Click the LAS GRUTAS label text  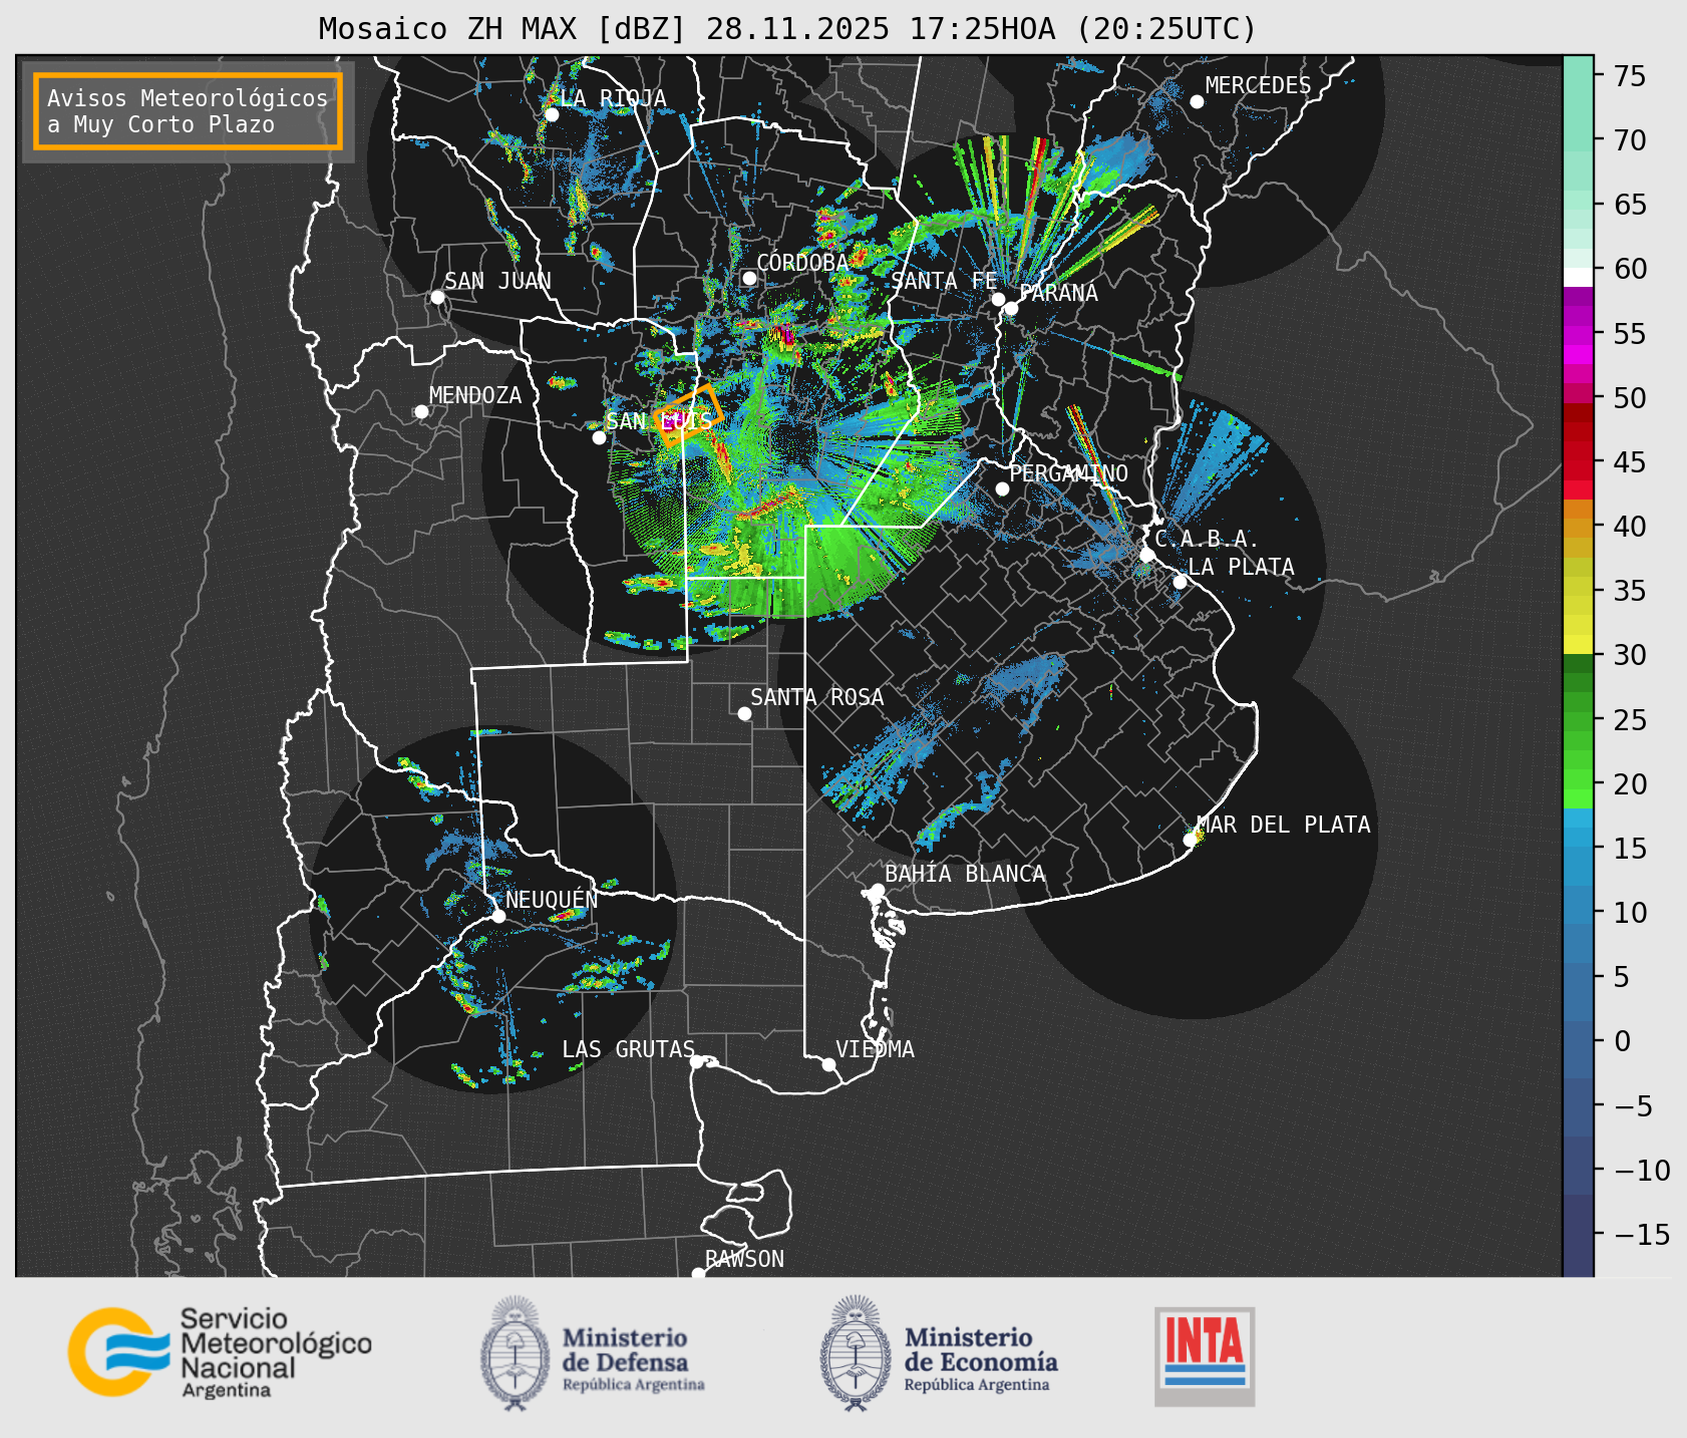pyautogui.click(x=628, y=1049)
